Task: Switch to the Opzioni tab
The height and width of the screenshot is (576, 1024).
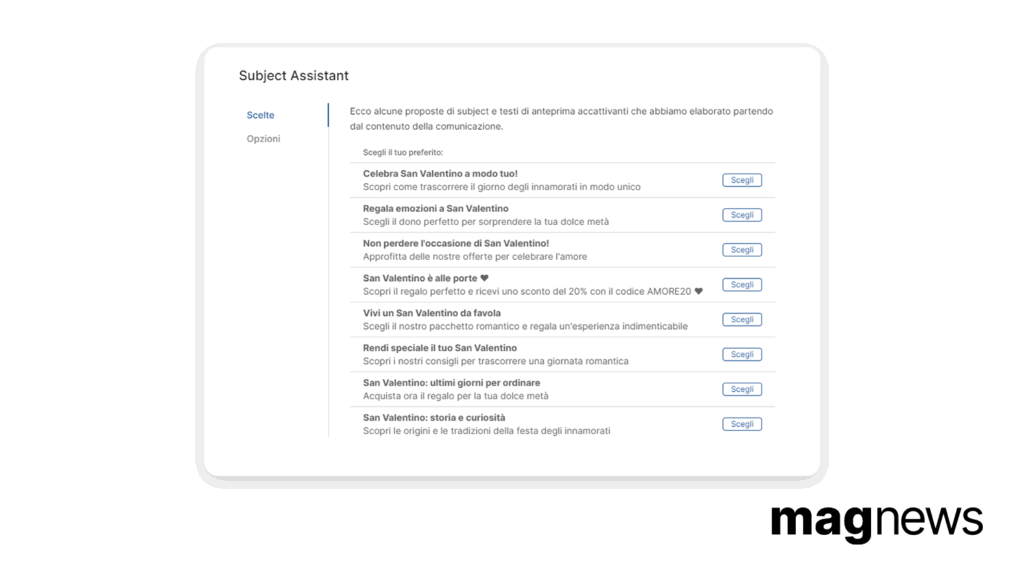Action: click(263, 138)
